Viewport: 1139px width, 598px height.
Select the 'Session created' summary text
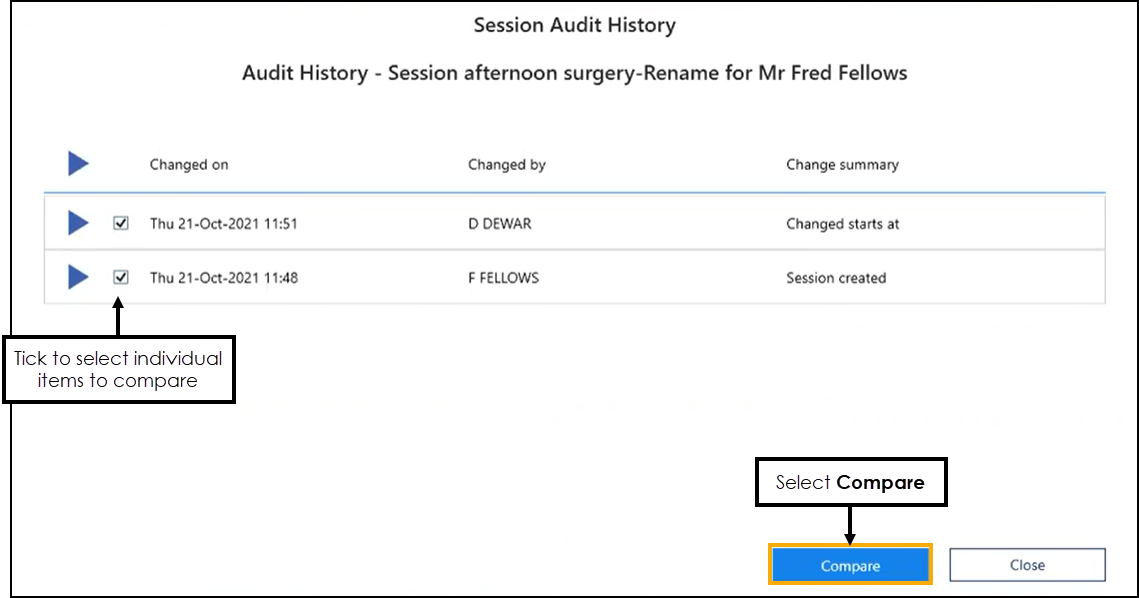pyautogui.click(x=836, y=278)
